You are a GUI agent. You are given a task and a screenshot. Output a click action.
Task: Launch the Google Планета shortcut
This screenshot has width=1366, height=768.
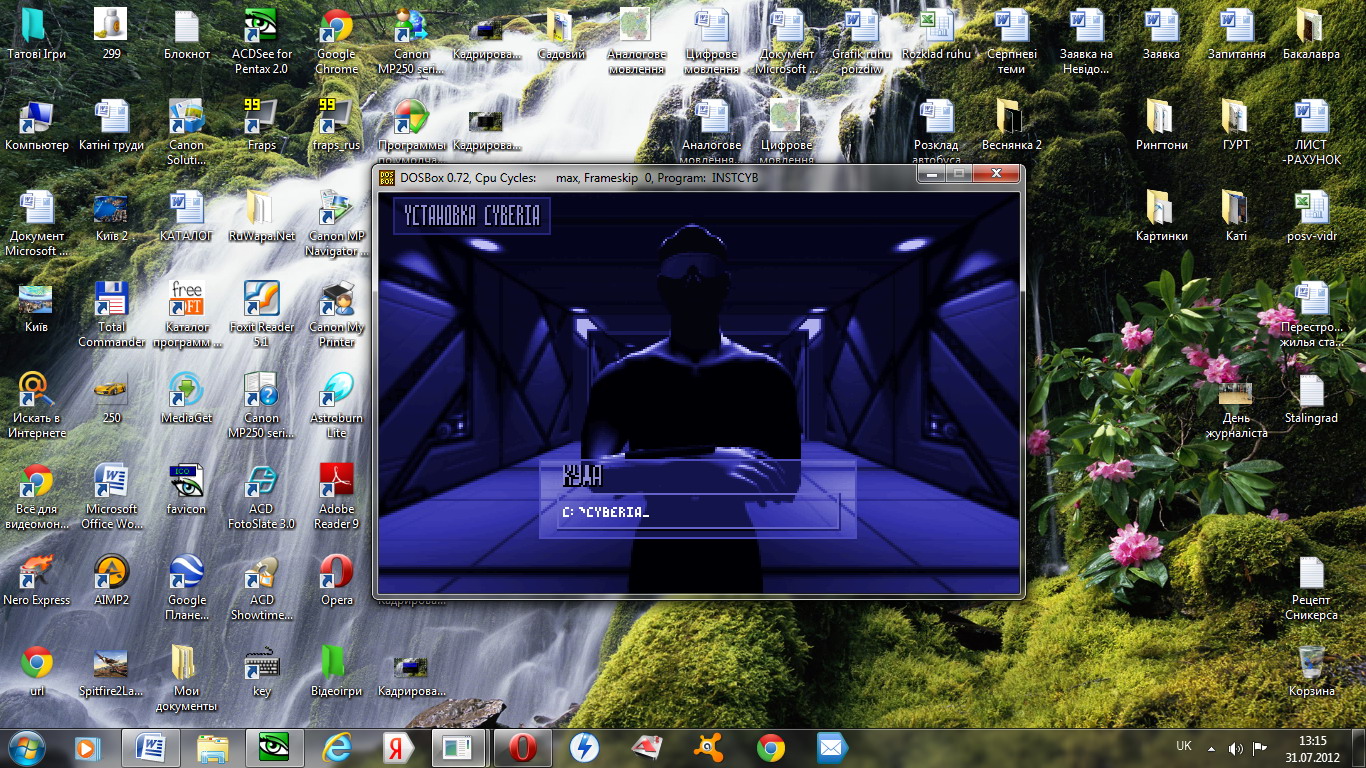pos(187,587)
